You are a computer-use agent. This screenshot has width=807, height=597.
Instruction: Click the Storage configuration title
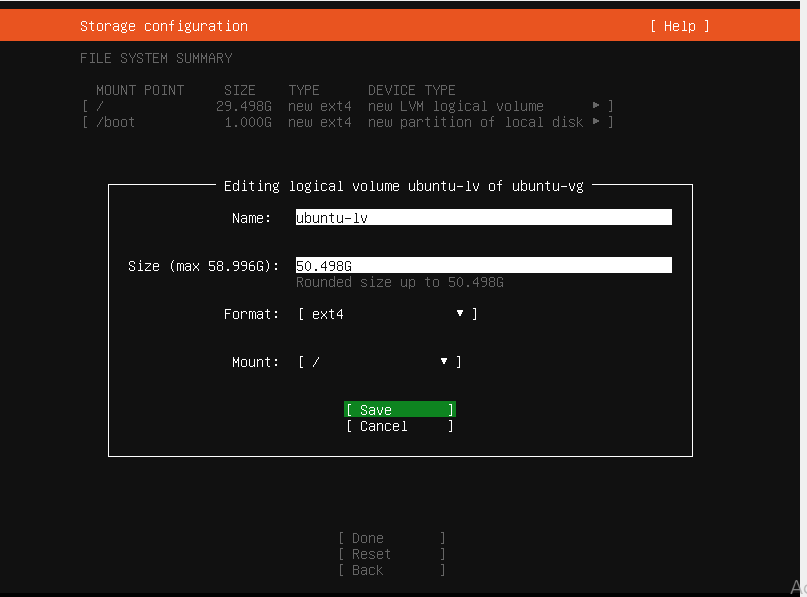tap(163, 26)
